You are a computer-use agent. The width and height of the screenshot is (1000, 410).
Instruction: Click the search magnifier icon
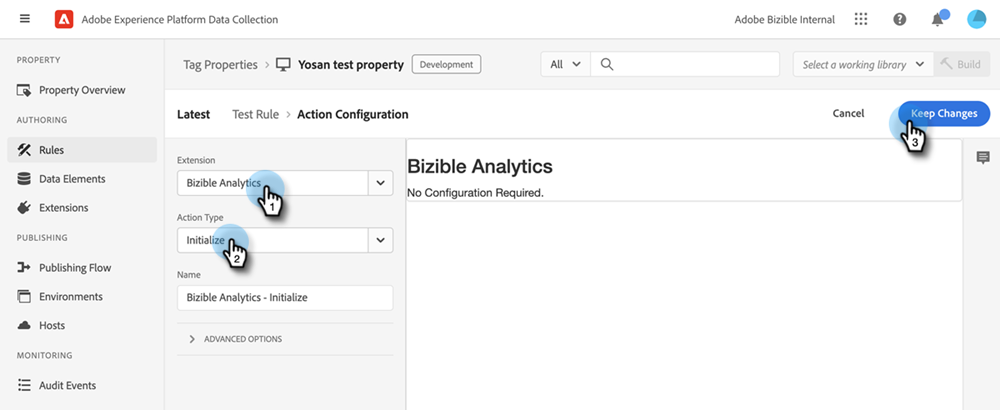[607, 64]
